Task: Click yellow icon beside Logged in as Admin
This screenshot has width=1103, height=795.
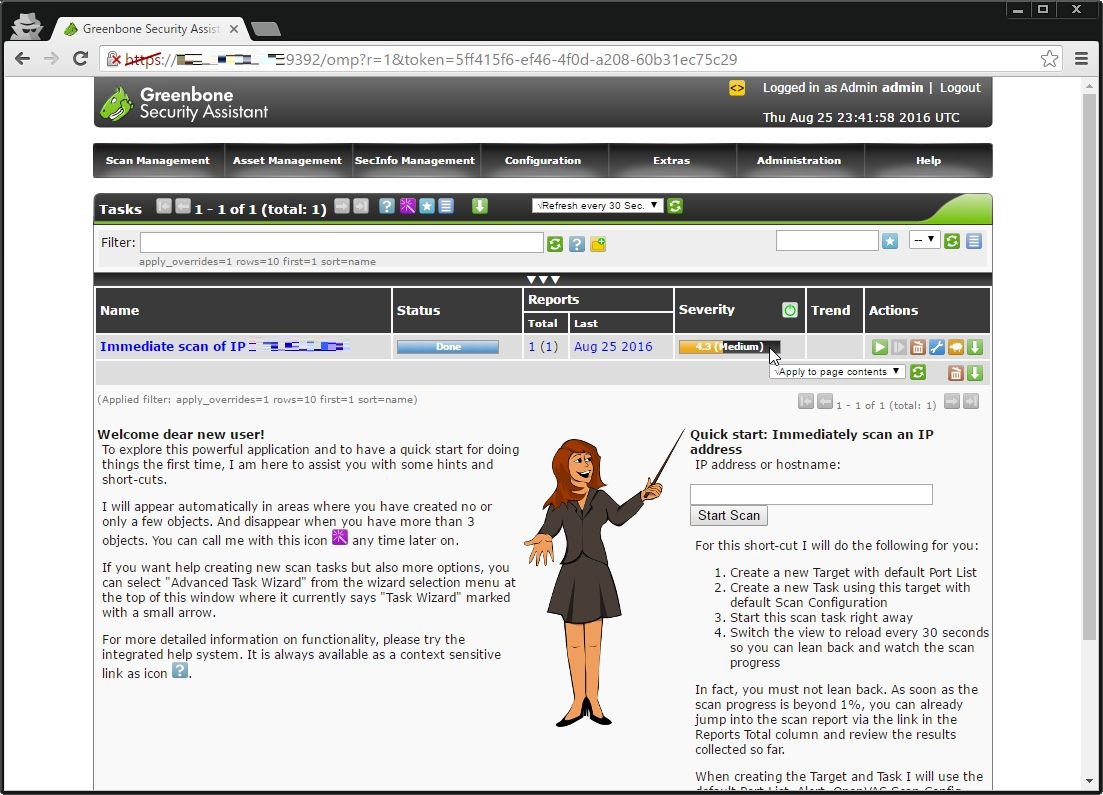Action: point(737,88)
